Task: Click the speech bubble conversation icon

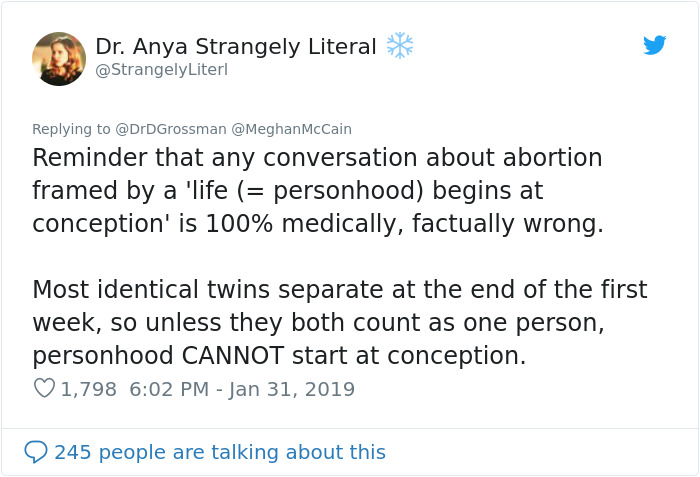Action: click(x=36, y=452)
